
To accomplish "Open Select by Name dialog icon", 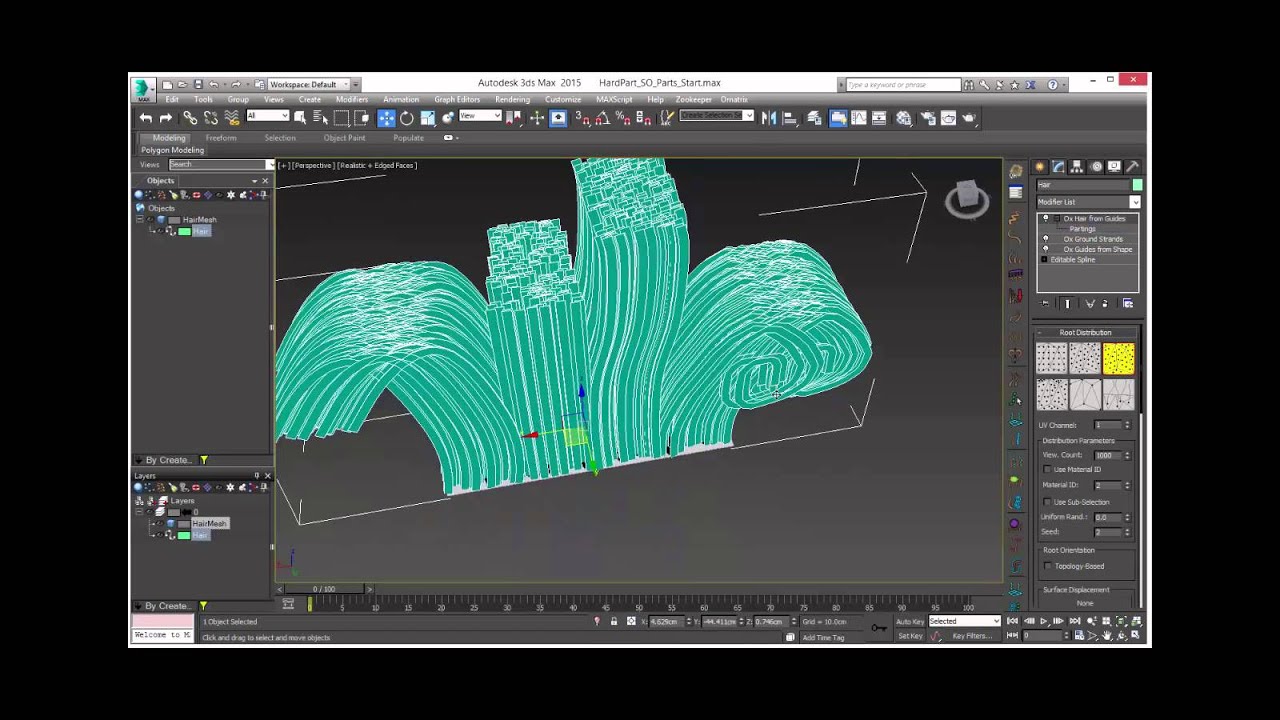I will (x=319, y=118).
